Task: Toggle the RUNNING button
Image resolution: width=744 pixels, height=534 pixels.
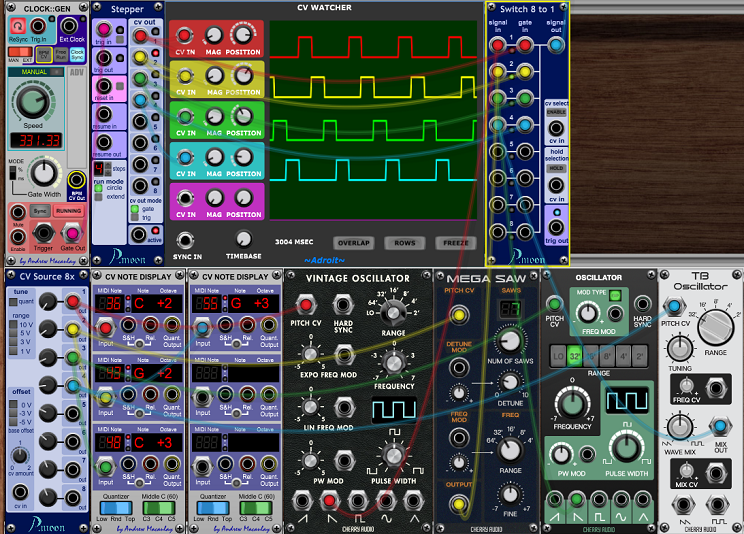Action: [x=68, y=211]
